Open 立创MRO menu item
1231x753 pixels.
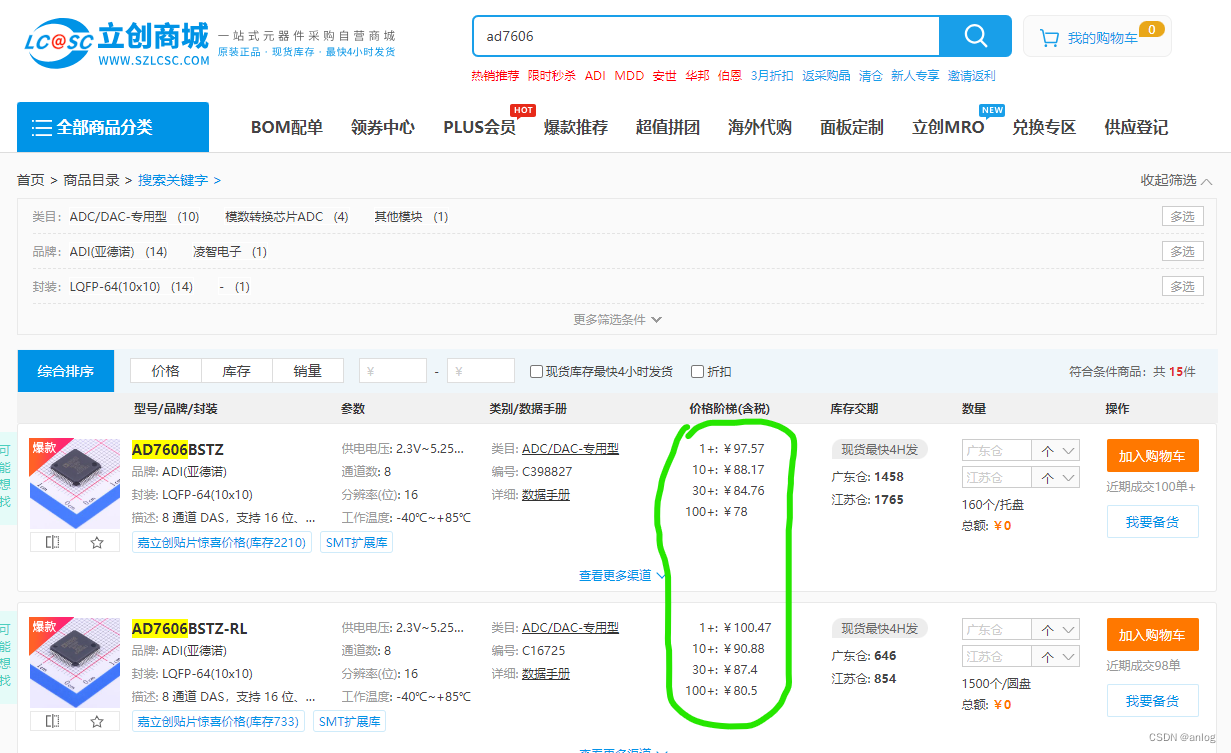pos(948,128)
